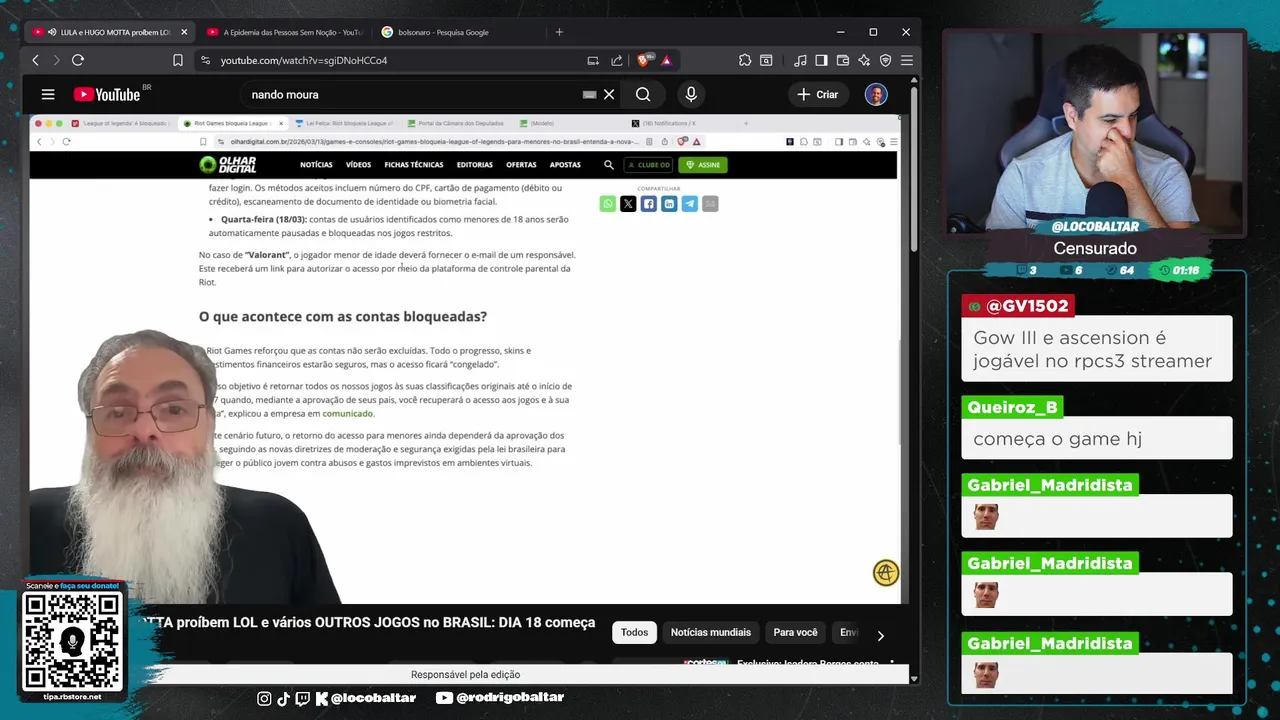This screenshot has height=720, width=1280.
Task: Share the article via email icon
Action: click(710, 204)
